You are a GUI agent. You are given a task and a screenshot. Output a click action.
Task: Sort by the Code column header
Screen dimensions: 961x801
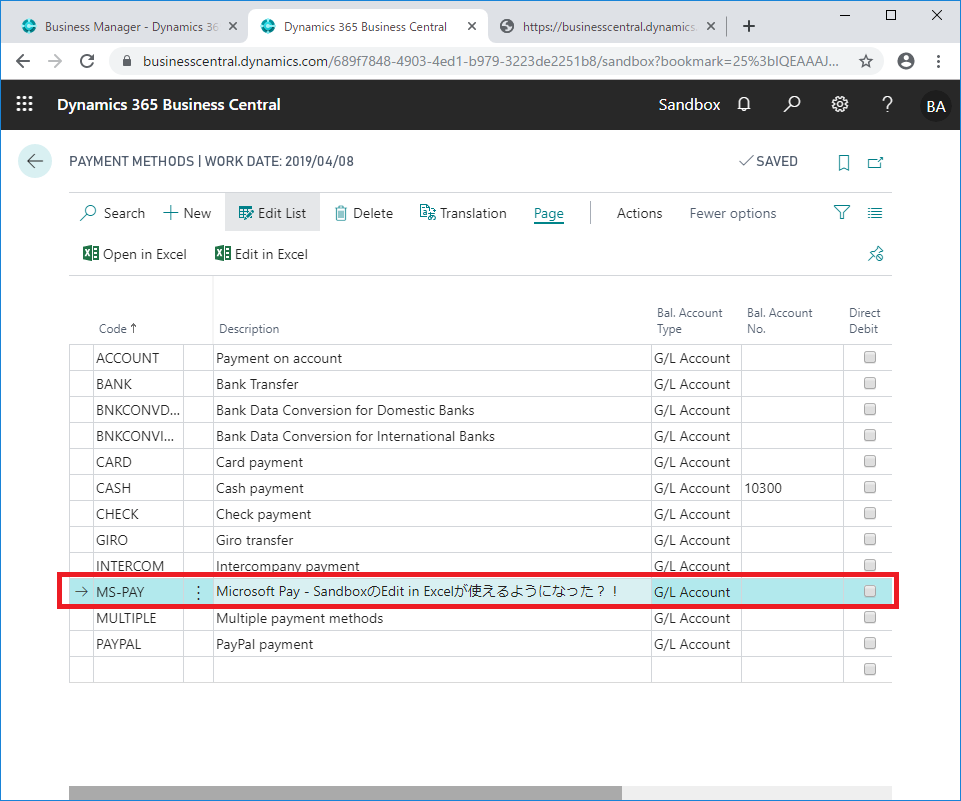tap(118, 328)
